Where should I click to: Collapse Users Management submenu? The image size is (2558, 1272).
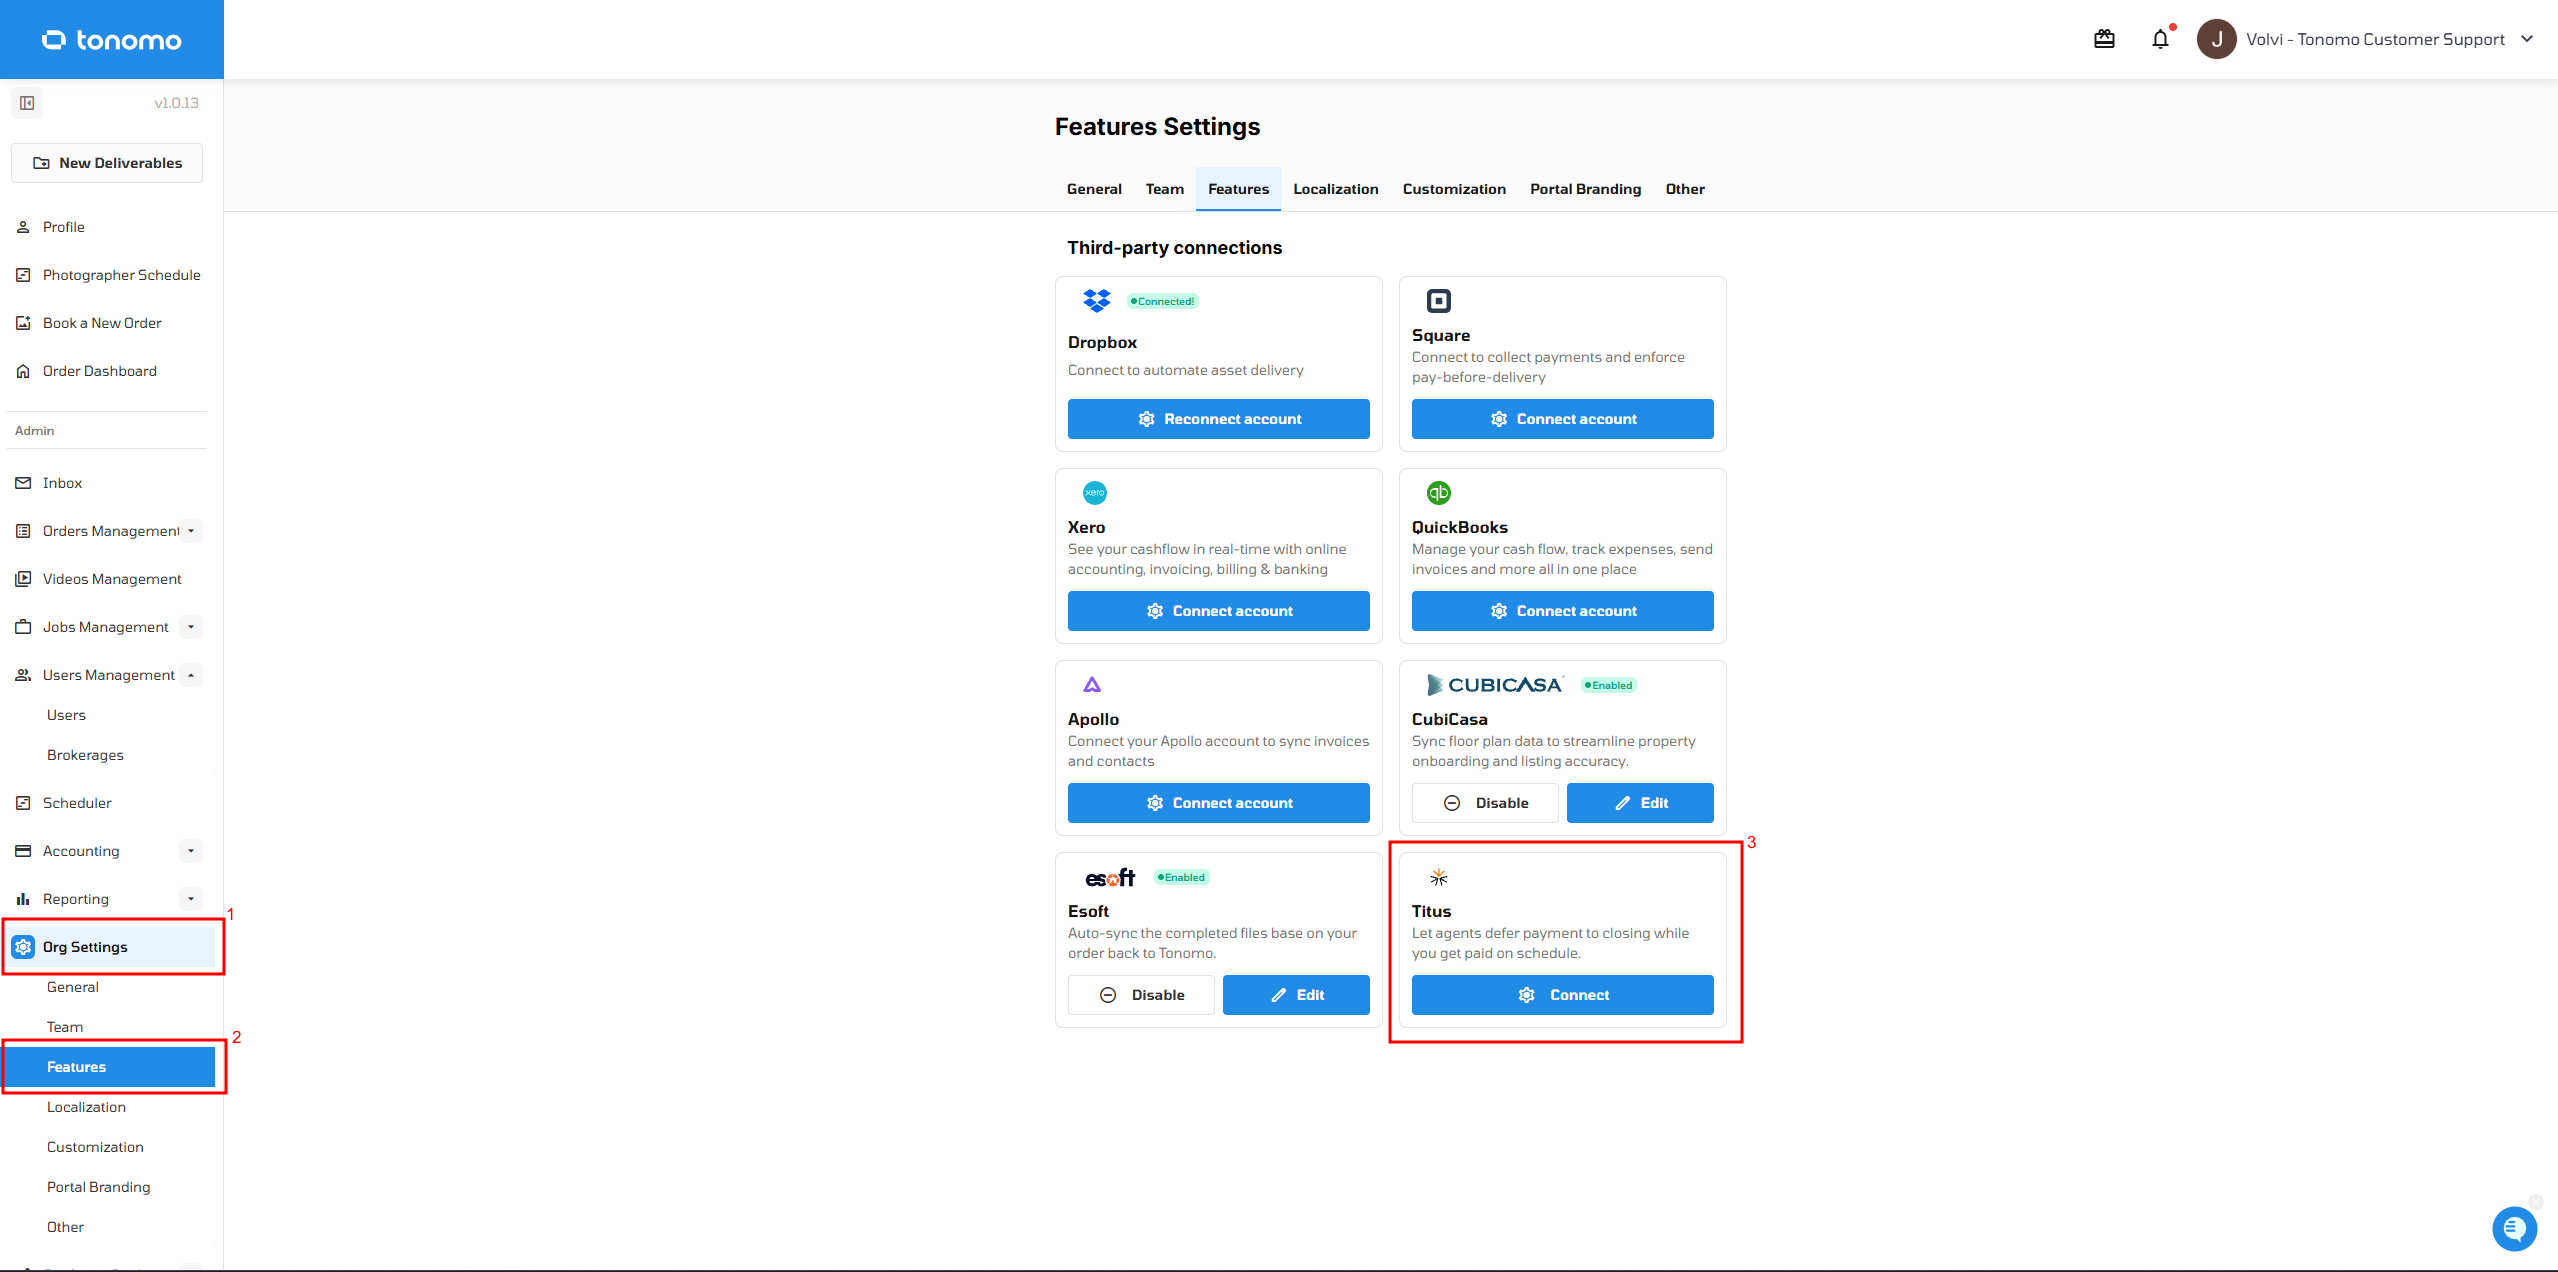coord(191,675)
